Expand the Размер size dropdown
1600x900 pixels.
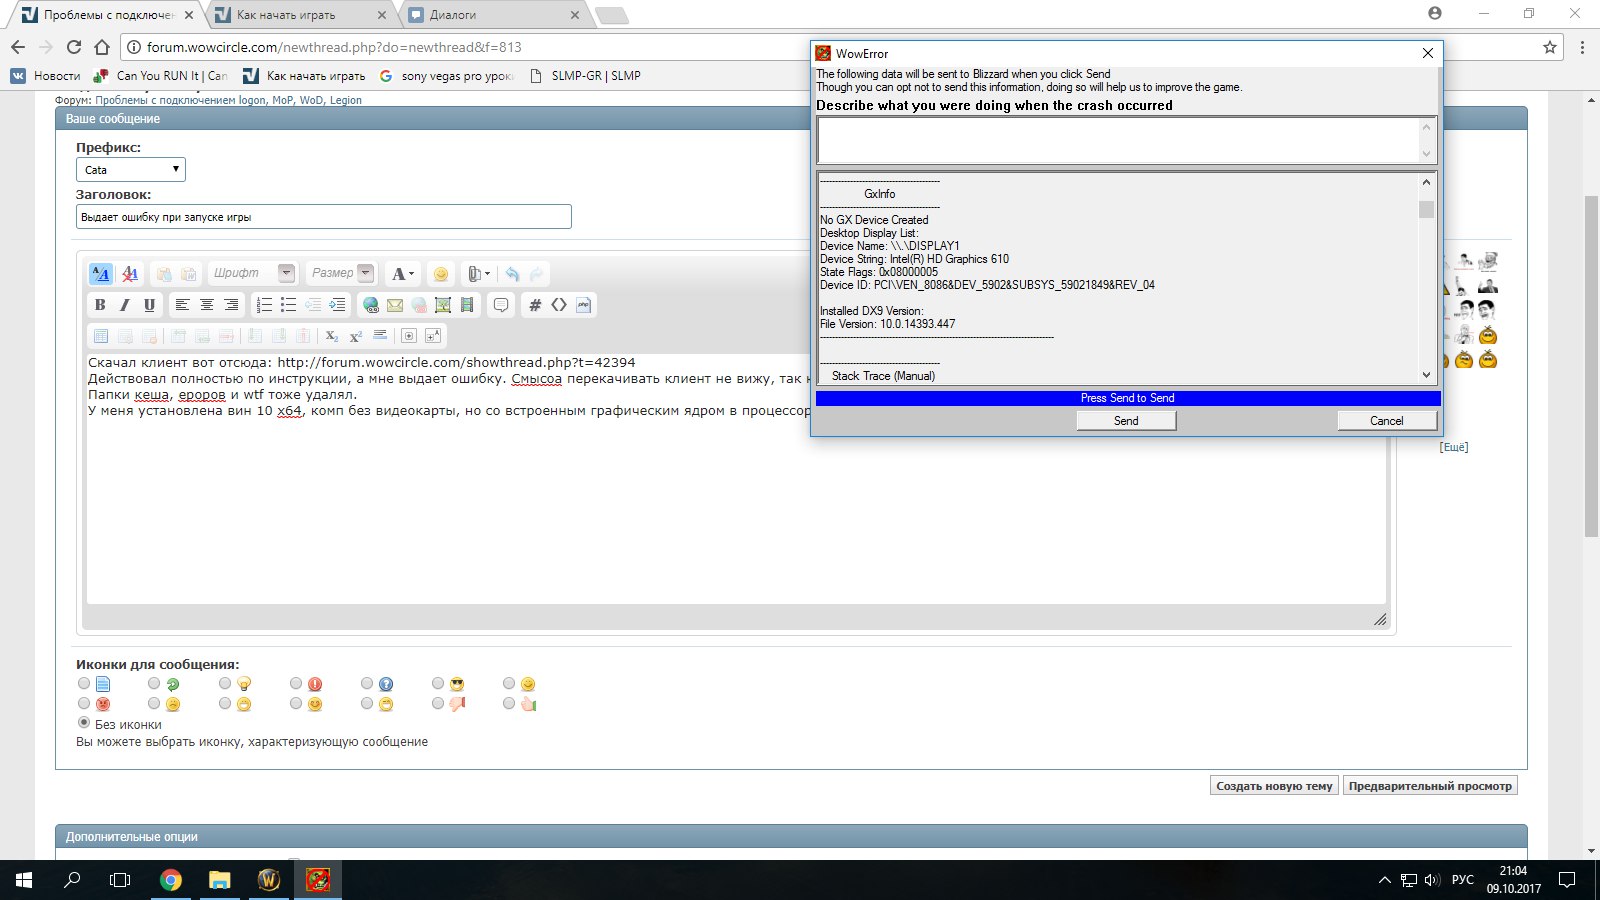366,273
